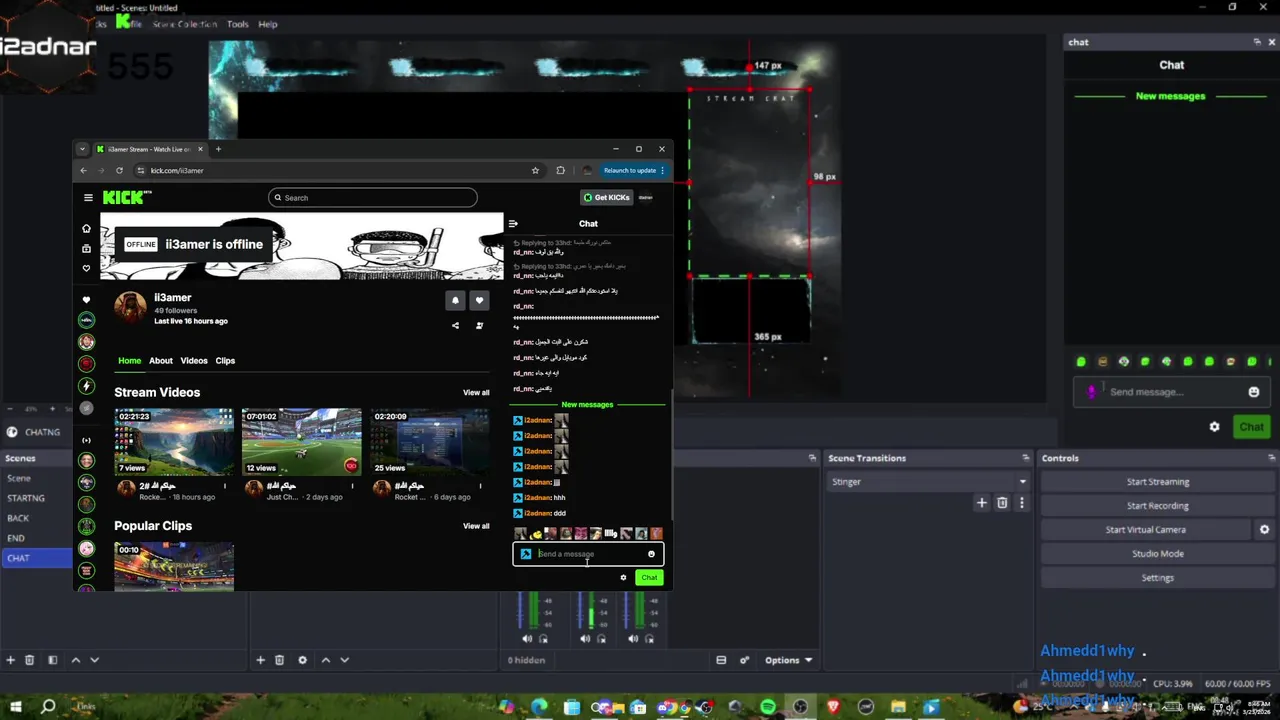Click the share icon under the bell
Screen dimensions: 1280x720
coord(455,325)
